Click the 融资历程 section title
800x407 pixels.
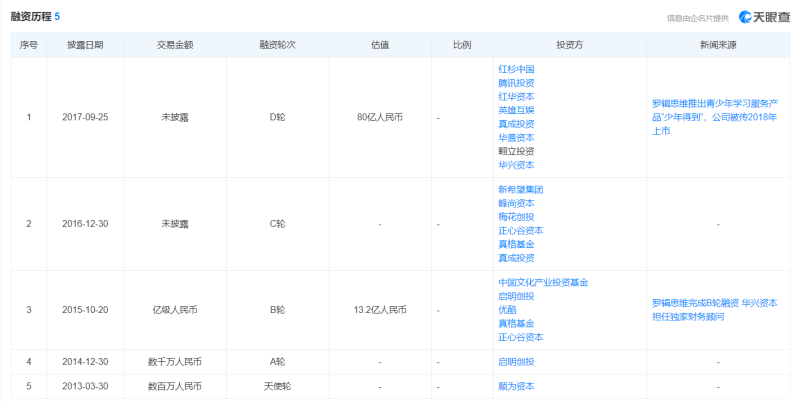(31, 17)
